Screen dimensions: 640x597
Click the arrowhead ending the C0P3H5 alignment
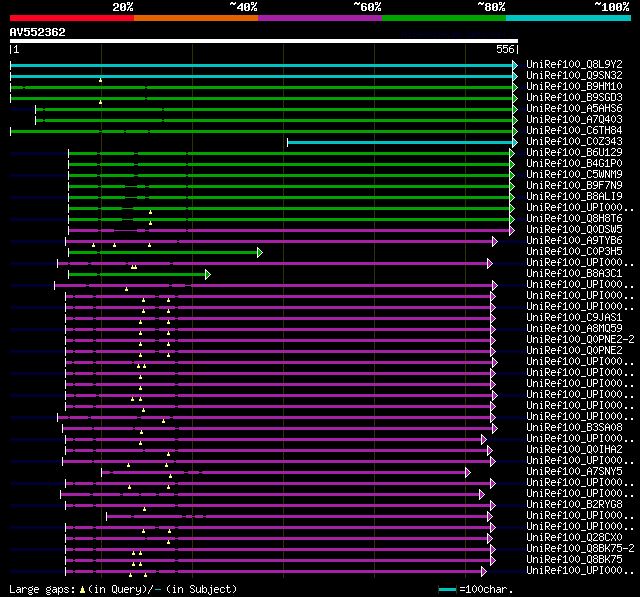coord(260,253)
